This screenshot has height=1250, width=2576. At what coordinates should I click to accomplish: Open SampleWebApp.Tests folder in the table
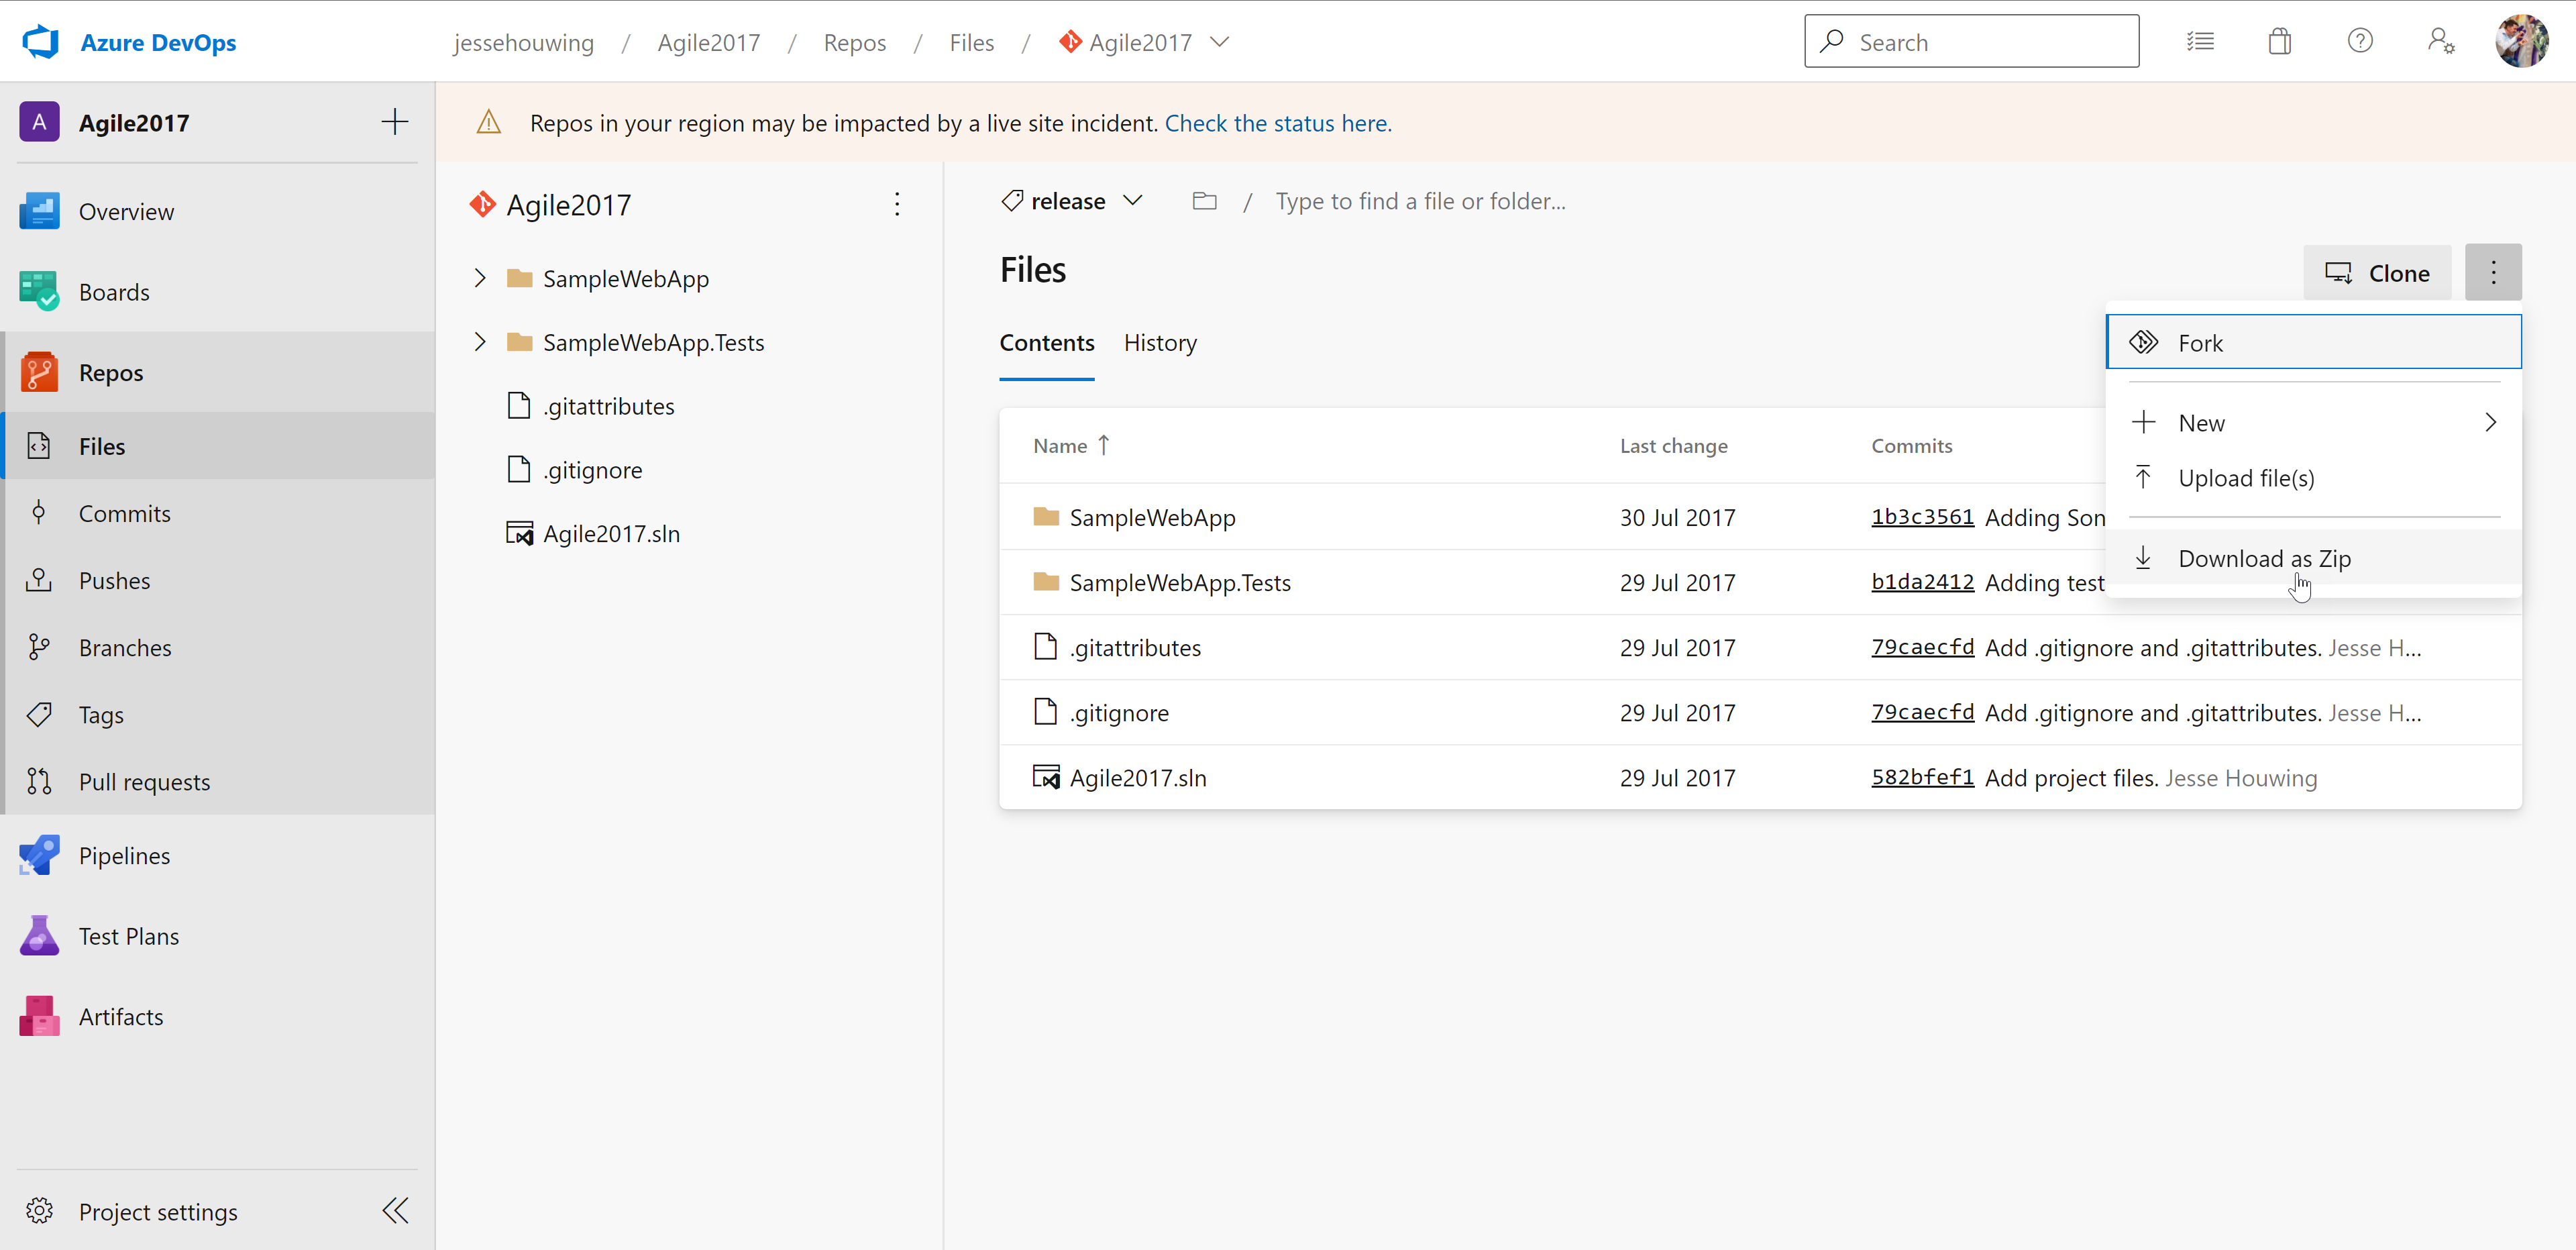coord(1180,582)
